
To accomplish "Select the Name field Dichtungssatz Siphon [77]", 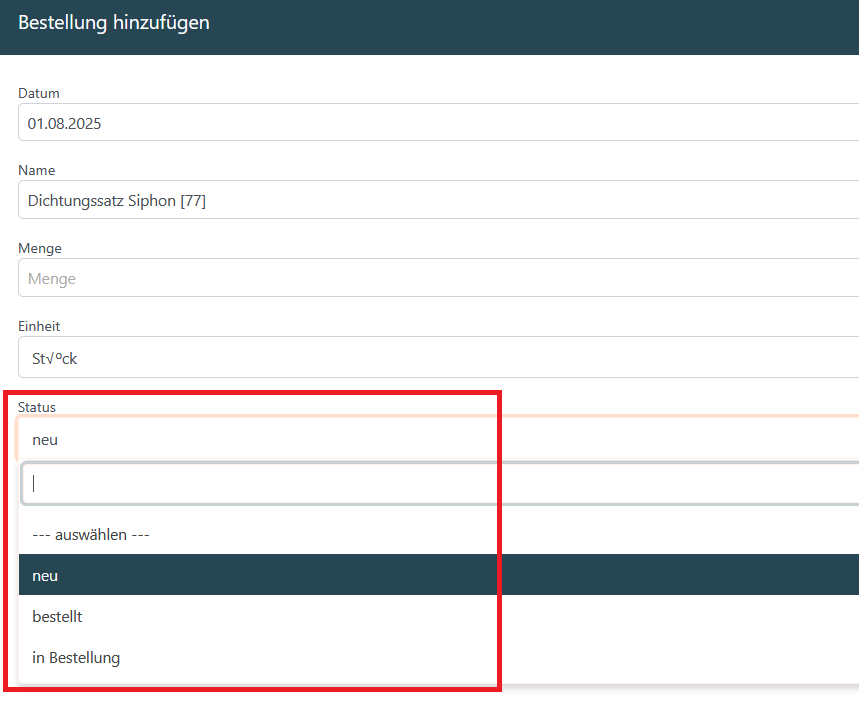I will (x=438, y=200).
